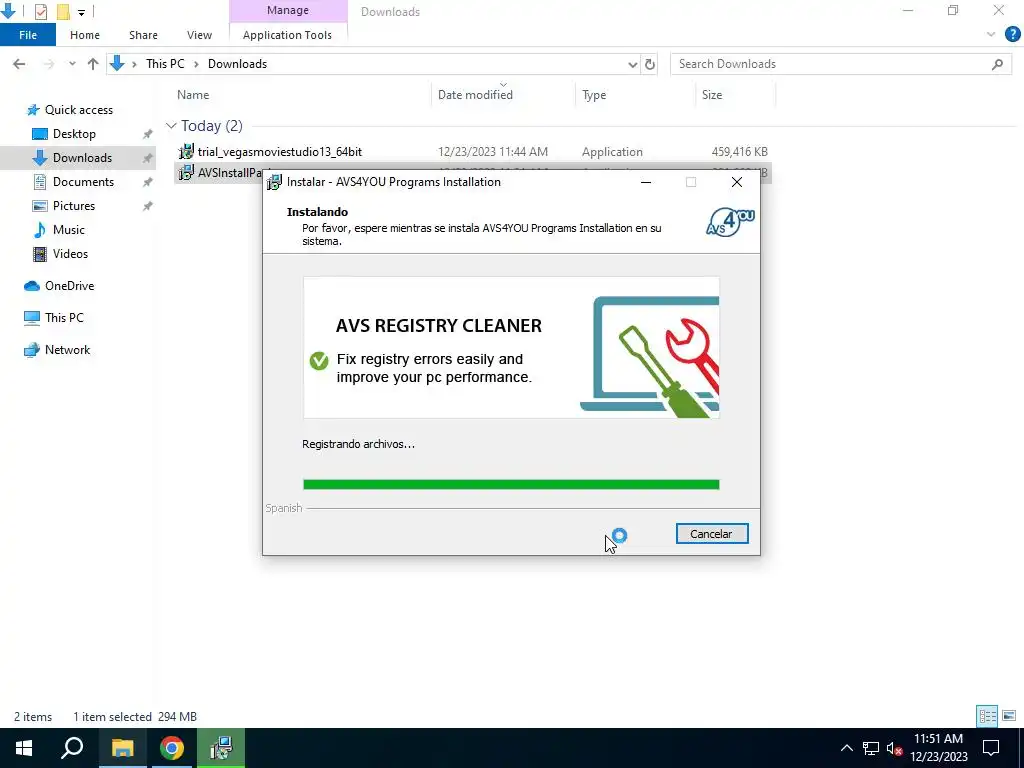Open Pictures in the navigation pane

74,206
